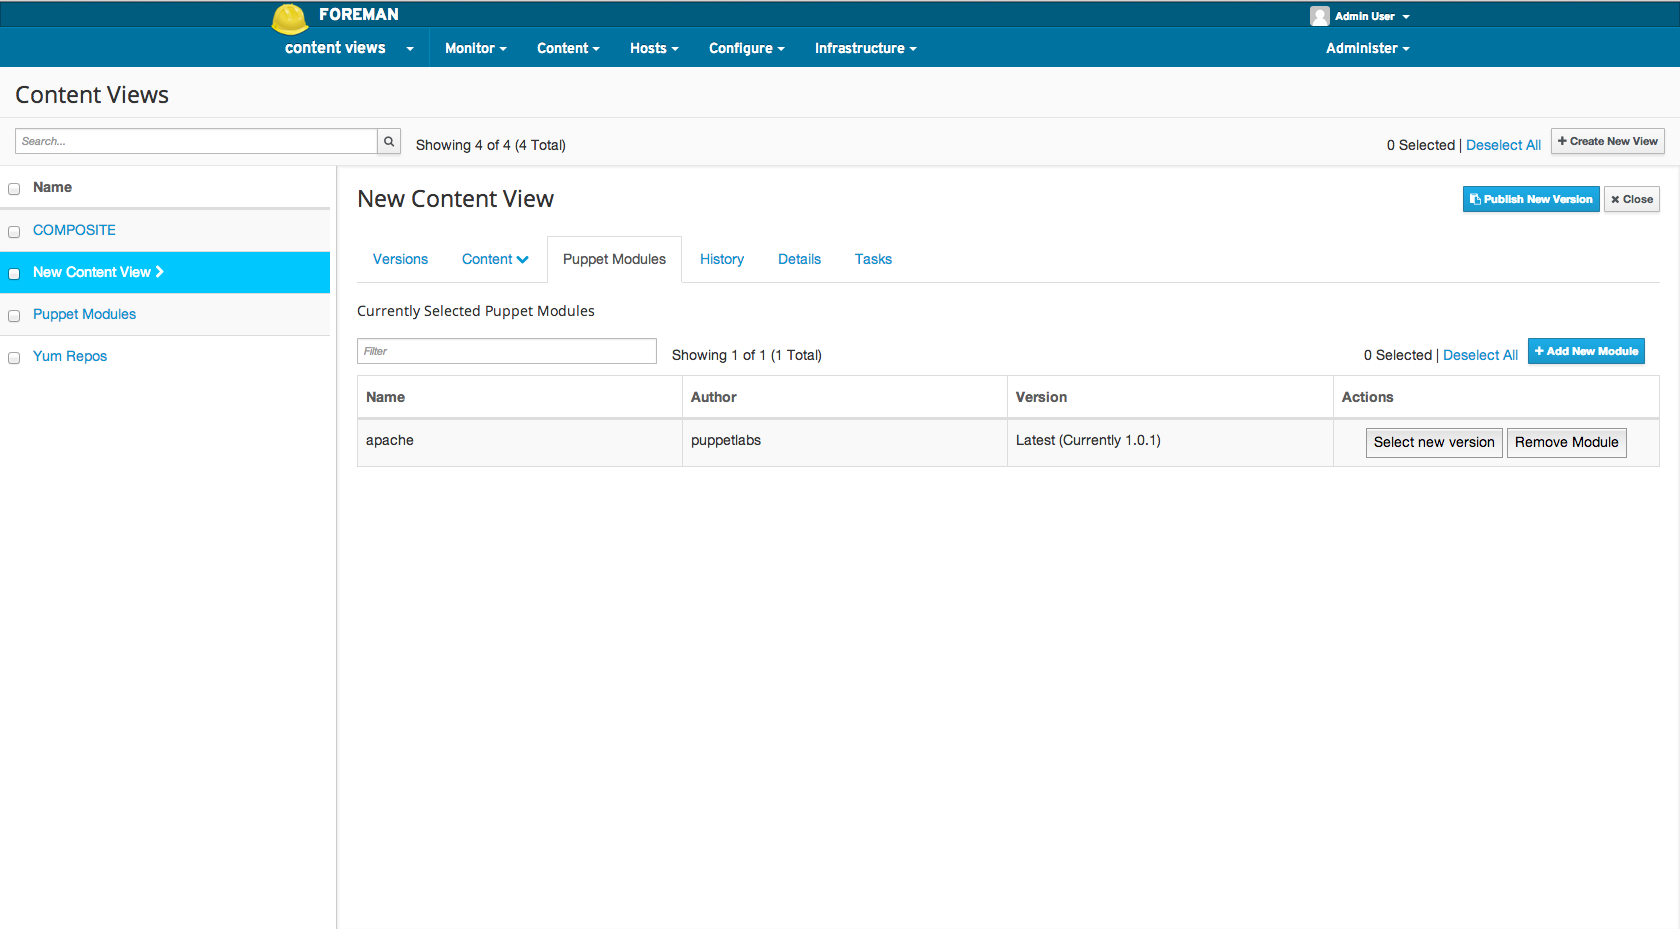This screenshot has width=1680, height=929.
Task: Open the COMPOSITE content view
Action: [74, 230]
